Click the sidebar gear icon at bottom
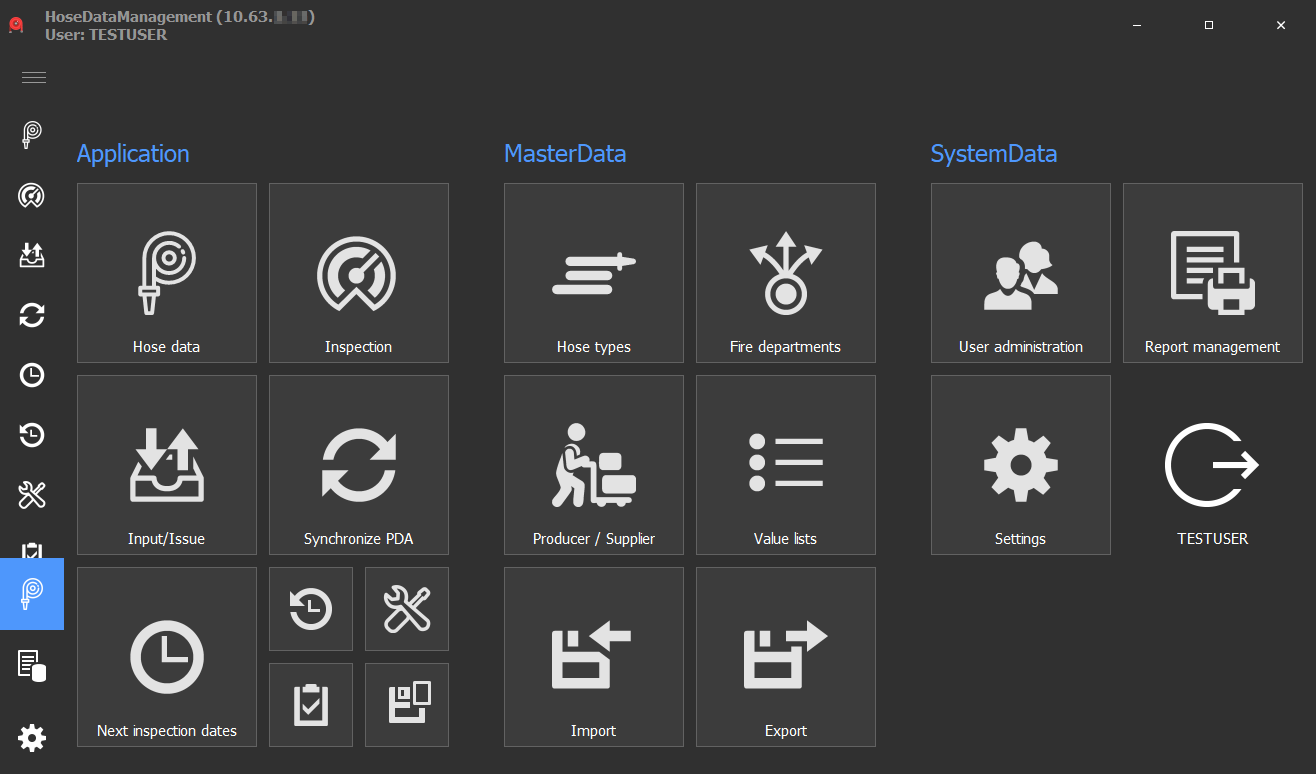 pyautogui.click(x=32, y=738)
